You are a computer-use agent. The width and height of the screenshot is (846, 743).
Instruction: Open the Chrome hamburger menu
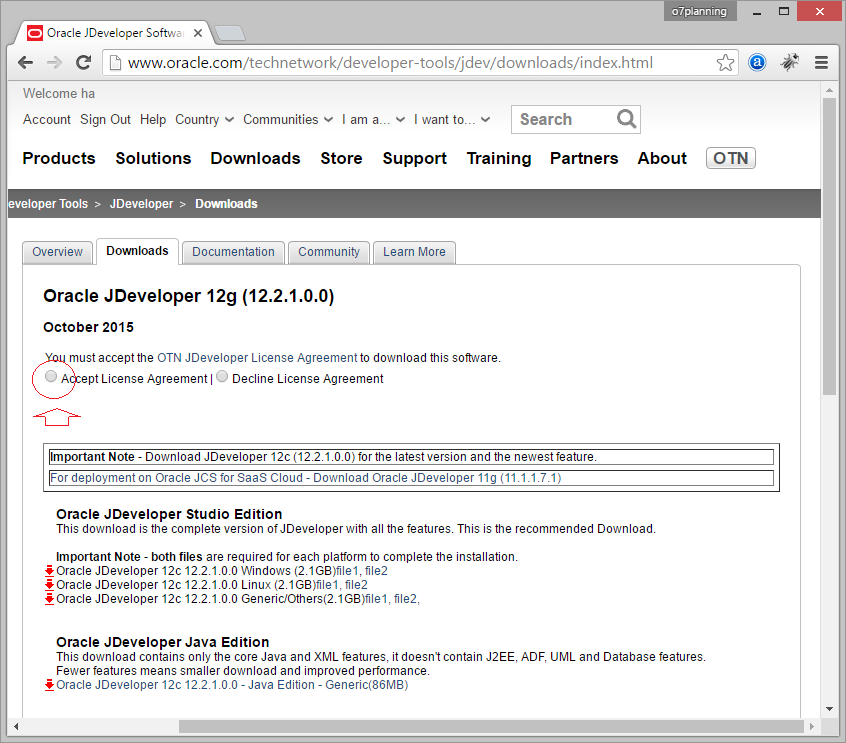pyautogui.click(x=821, y=63)
